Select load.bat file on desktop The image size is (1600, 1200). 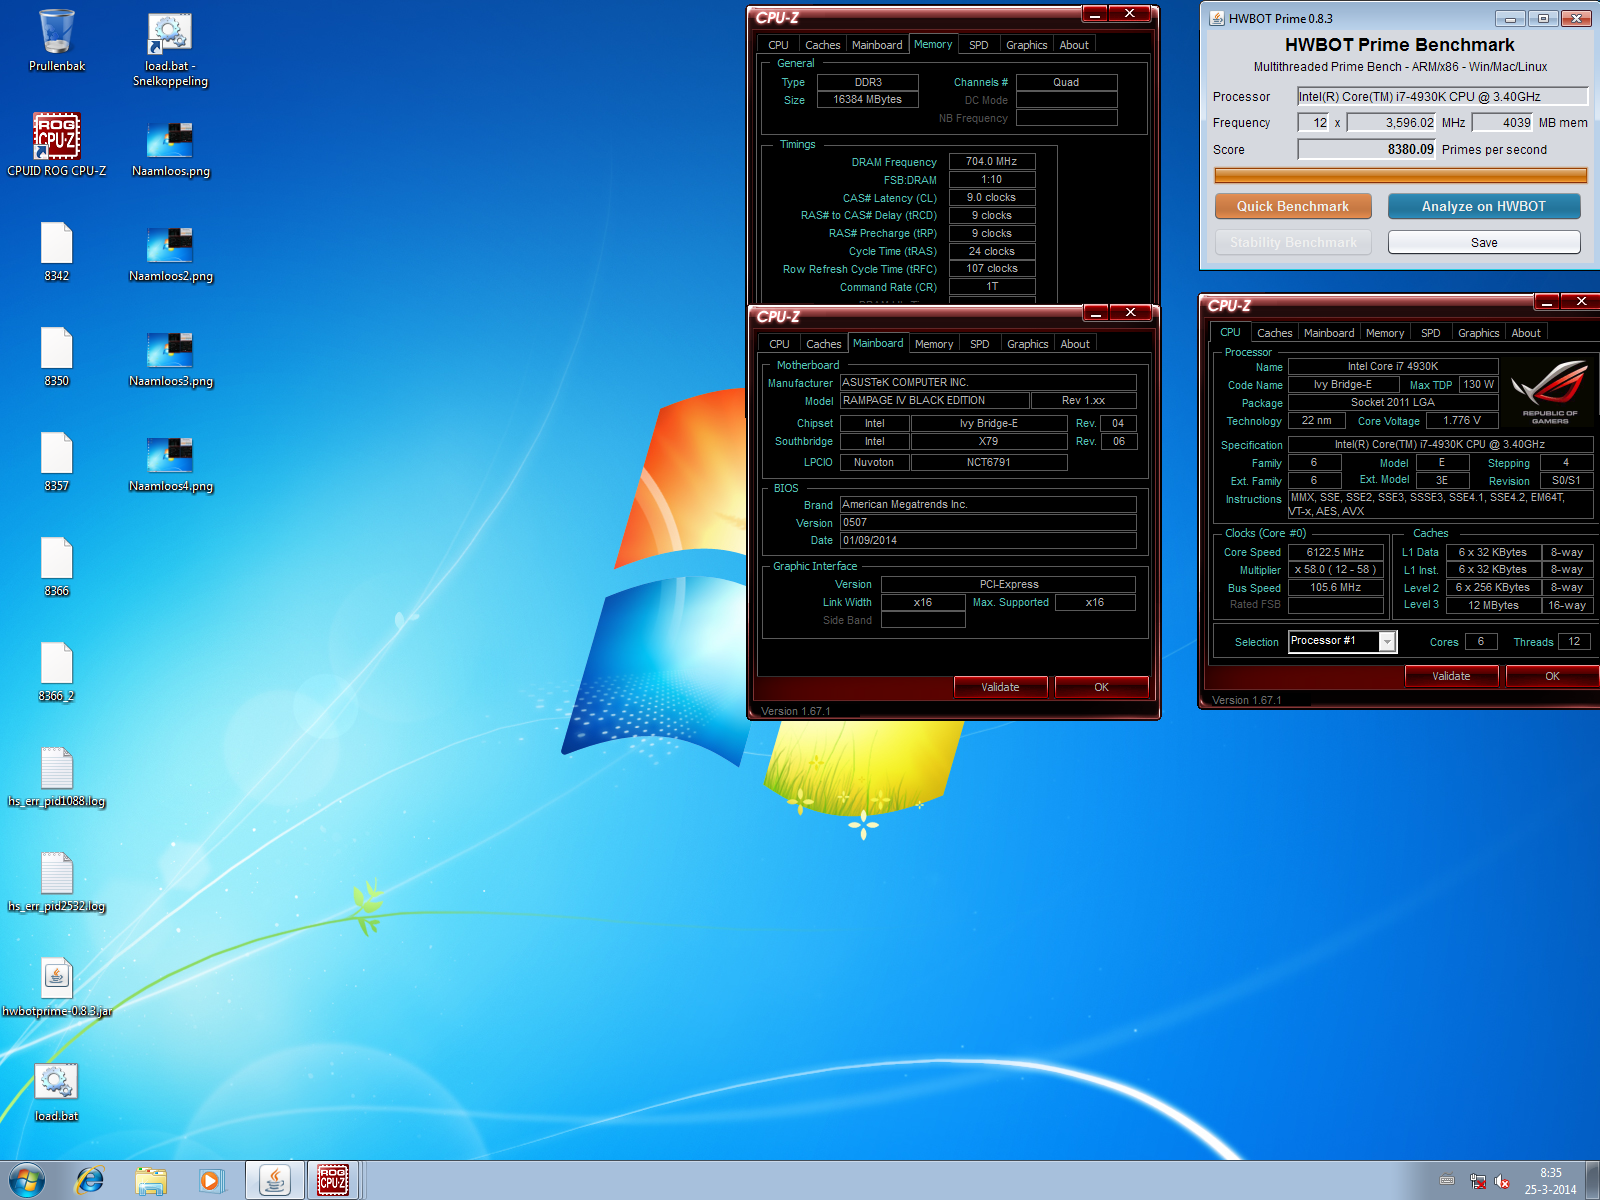point(57,1091)
